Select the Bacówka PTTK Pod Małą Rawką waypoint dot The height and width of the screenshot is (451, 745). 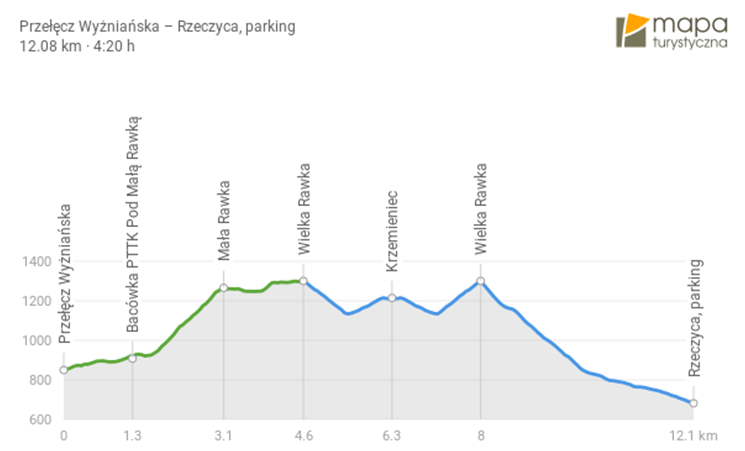[x=133, y=358]
